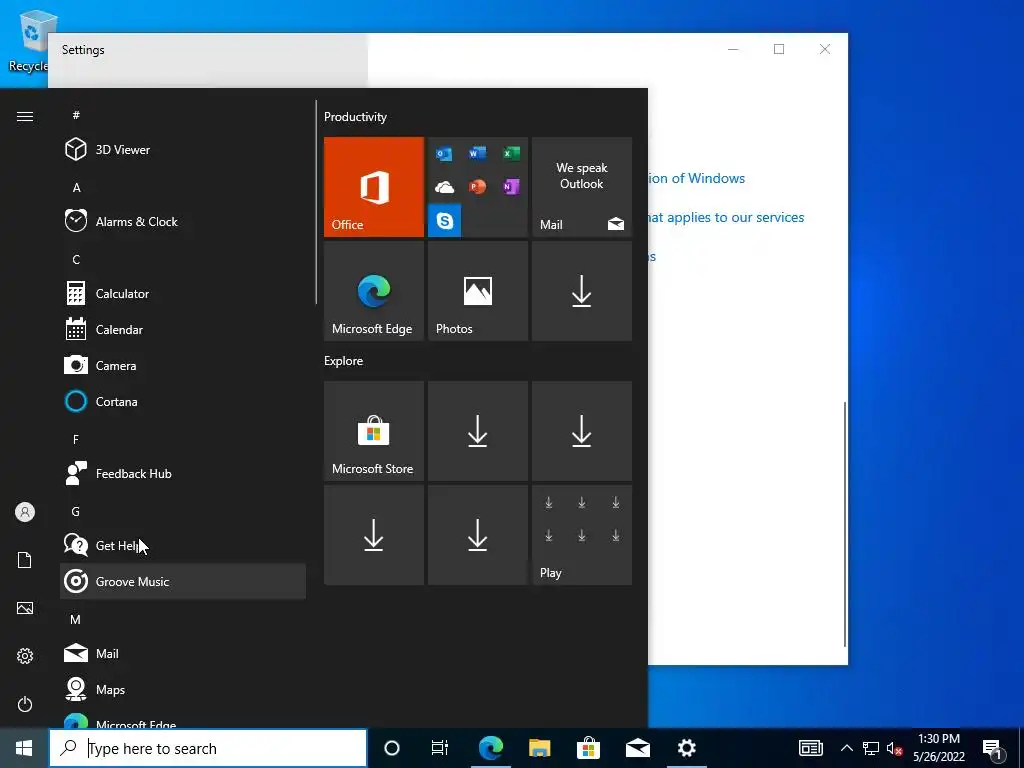Open the OneDrive icon in Office folder tile
1024x768 pixels.
click(445, 187)
